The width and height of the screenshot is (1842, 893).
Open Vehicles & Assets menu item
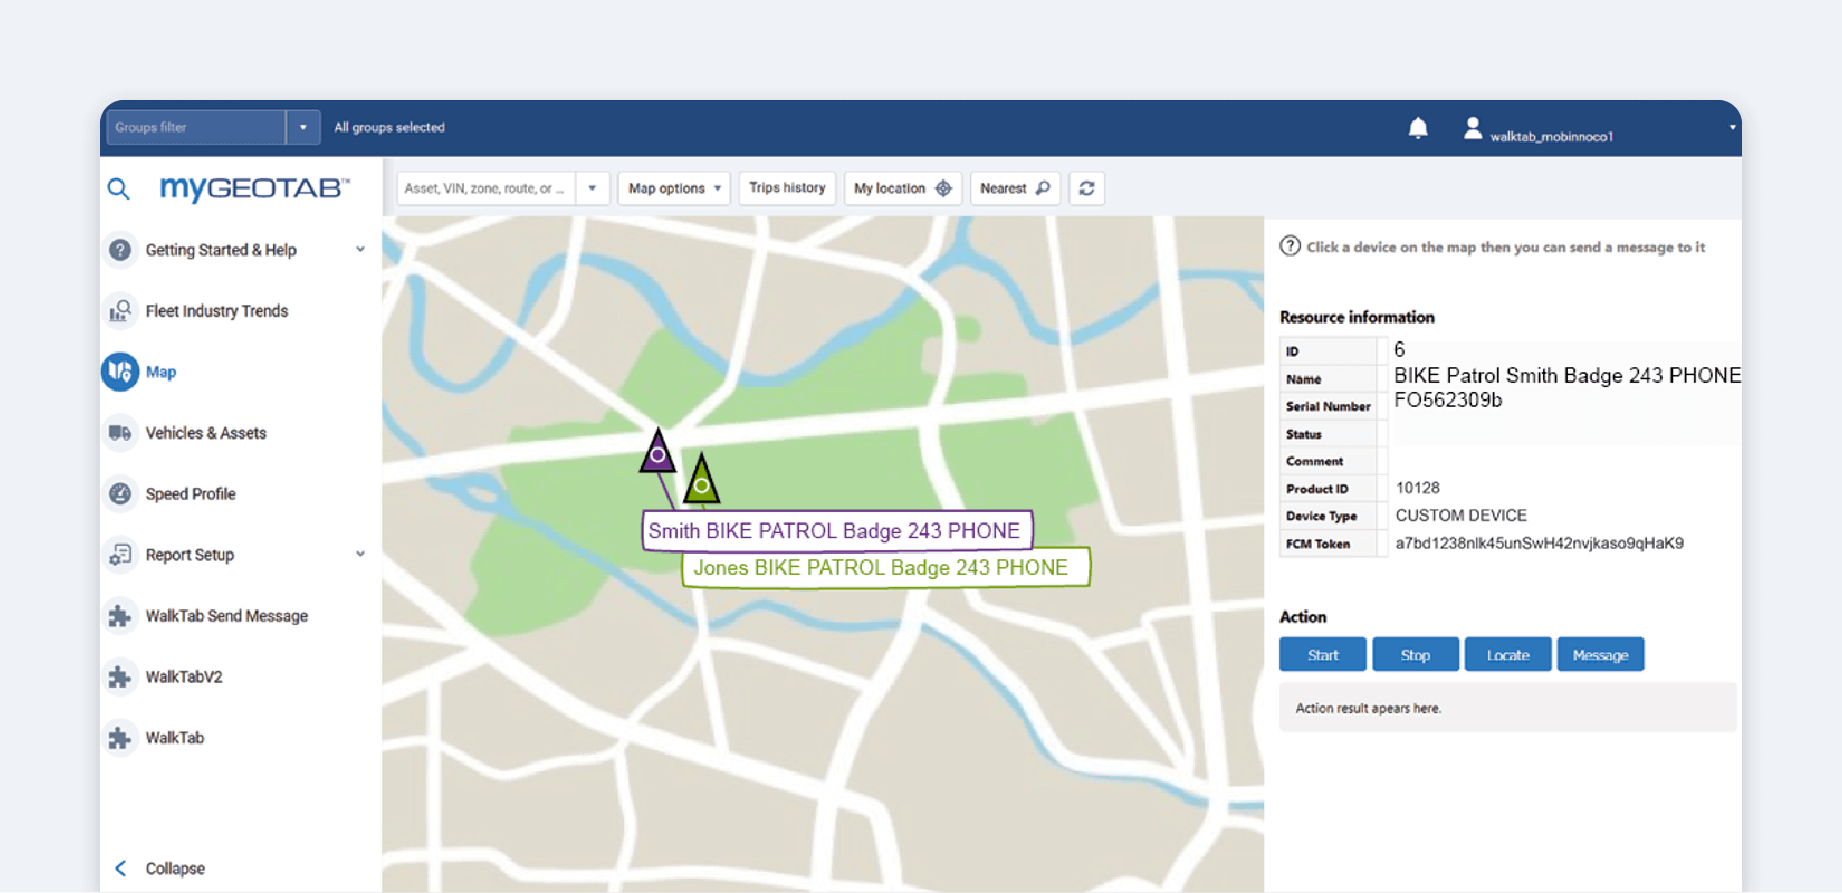pos(206,433)
